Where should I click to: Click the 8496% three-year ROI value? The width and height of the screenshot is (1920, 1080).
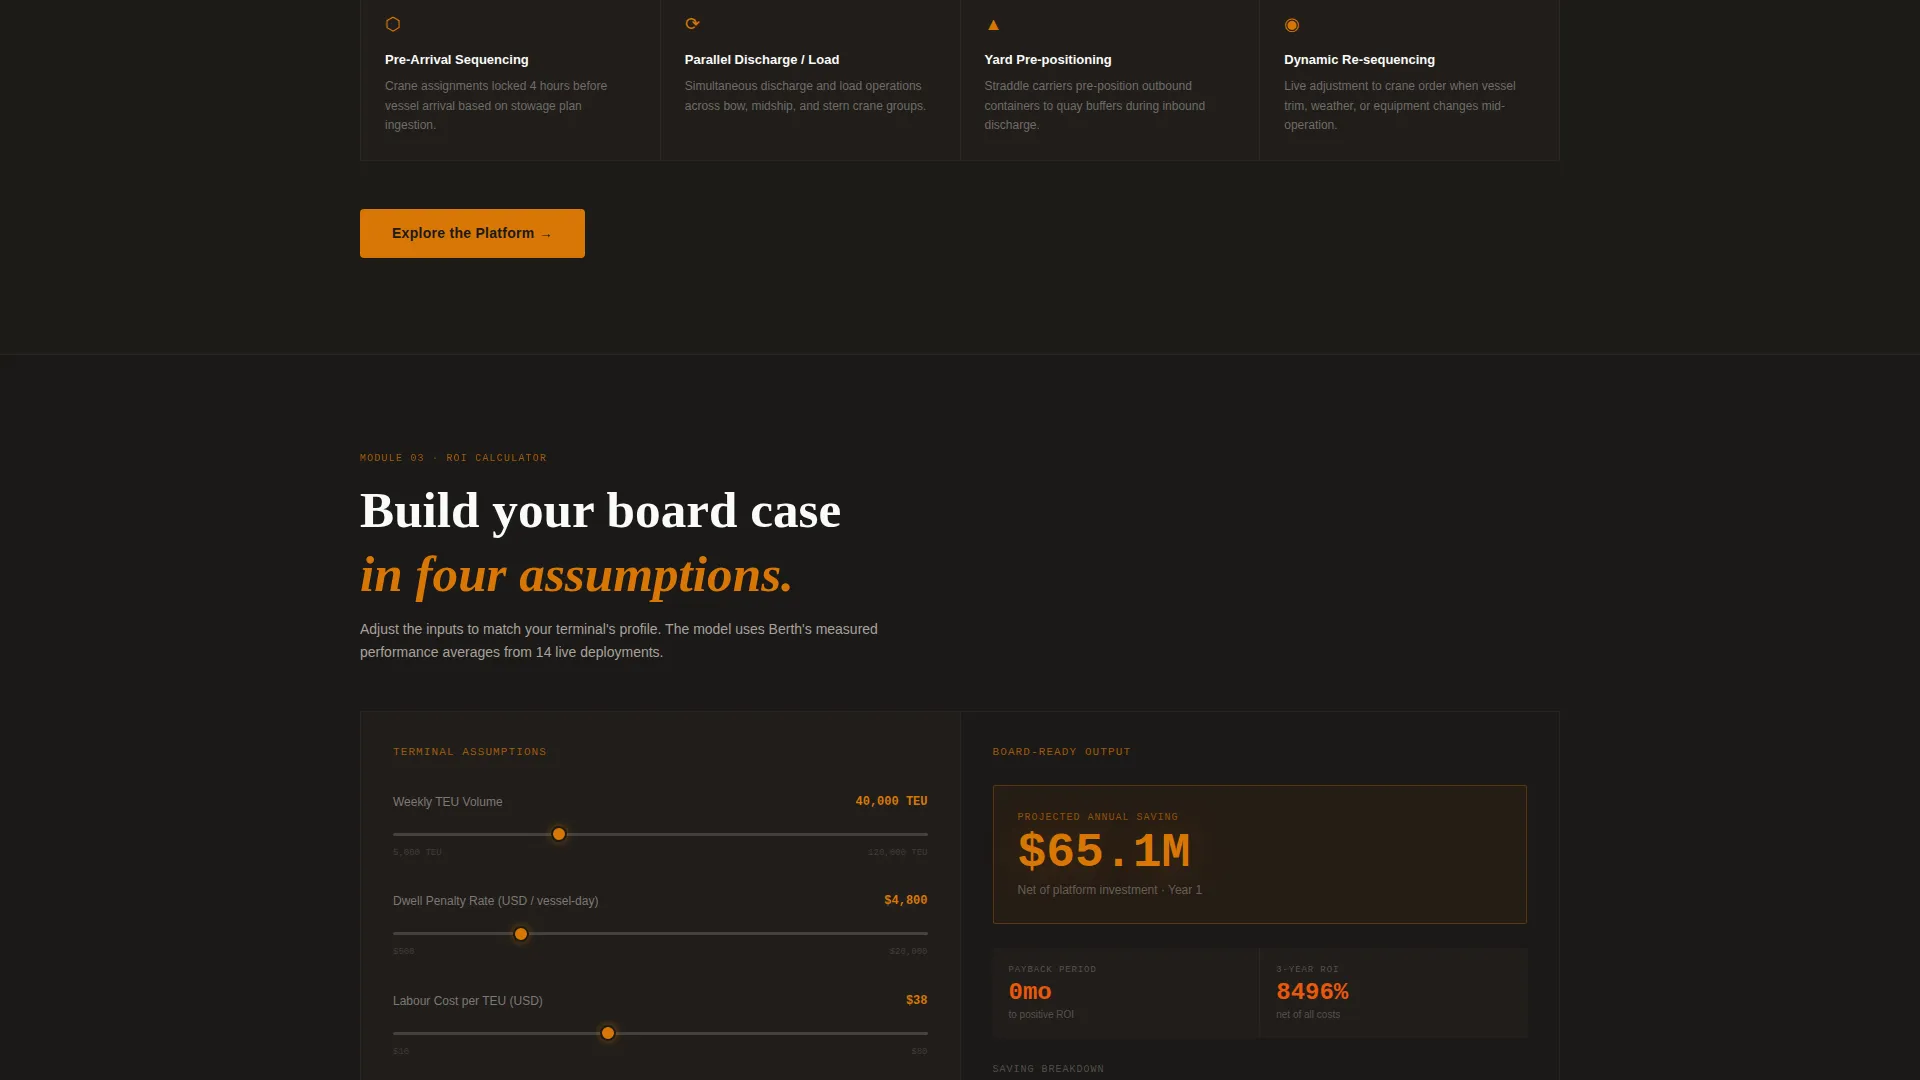pos(1312,992)
